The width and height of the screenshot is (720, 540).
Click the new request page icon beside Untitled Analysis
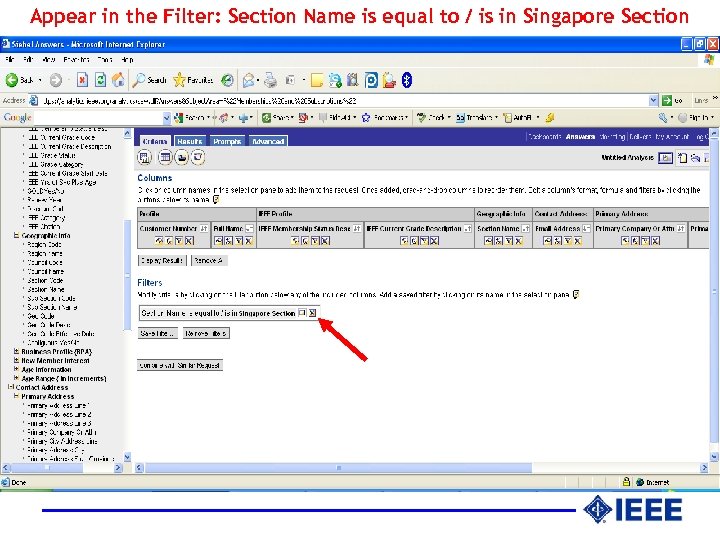tap(682, 158)
